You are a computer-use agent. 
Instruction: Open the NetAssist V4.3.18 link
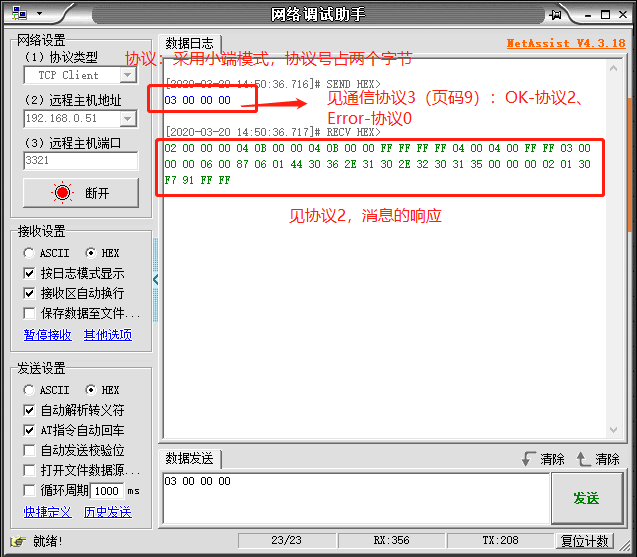566,43
